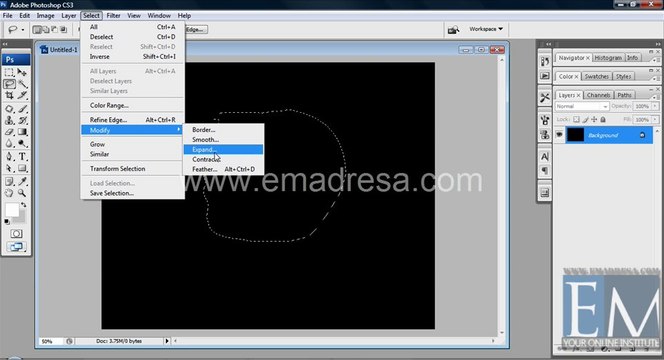Choose Transform Selection from Select menu
Screen dimensions: 664x360
(133, 169)
